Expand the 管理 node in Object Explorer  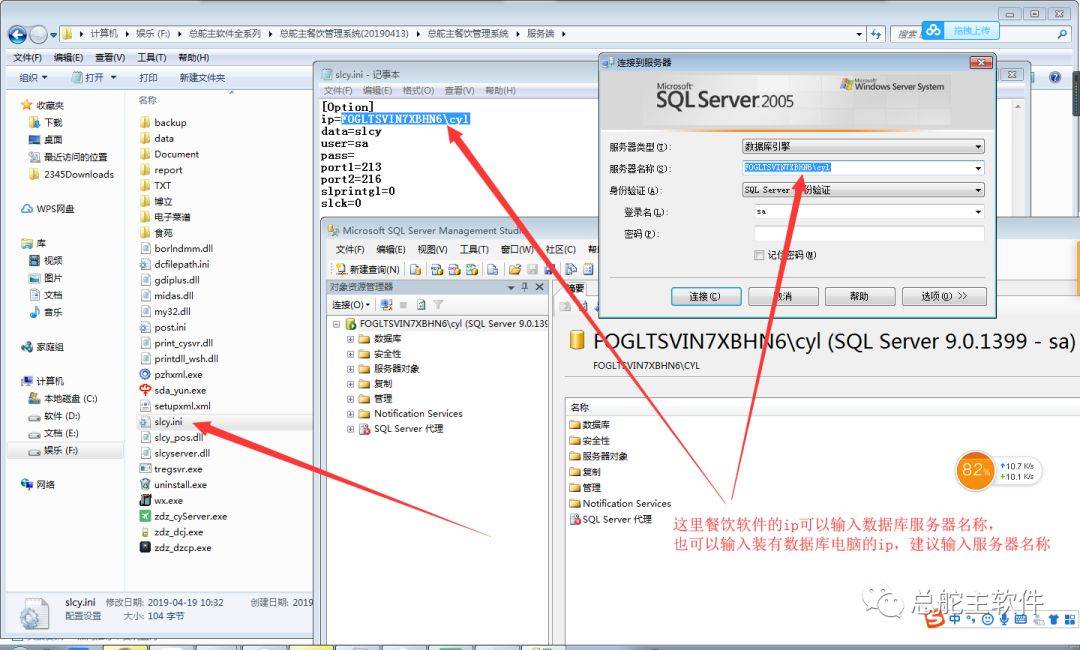point(350,399)
